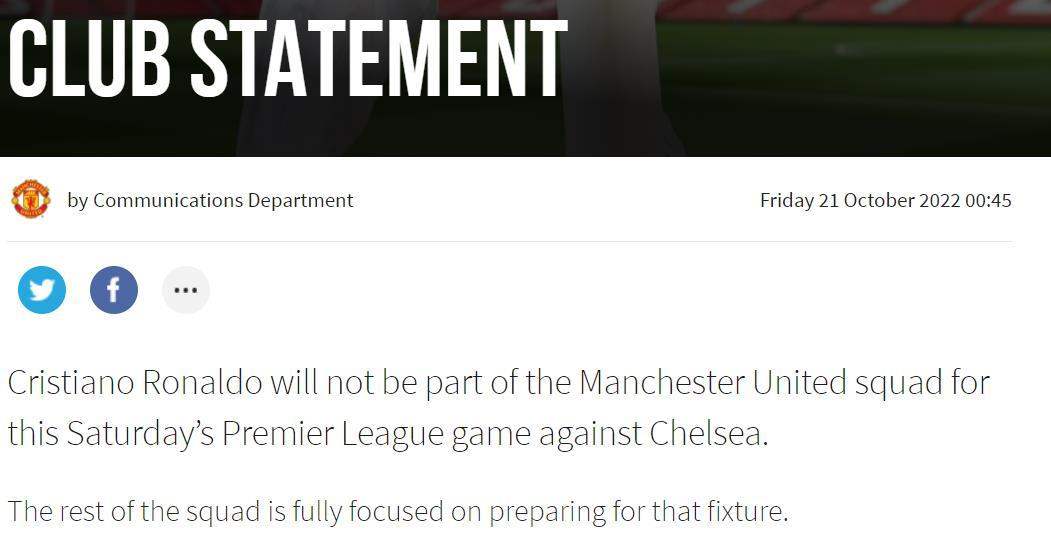
Task: Click the red stadium seats in the banner
Action: 871,11
